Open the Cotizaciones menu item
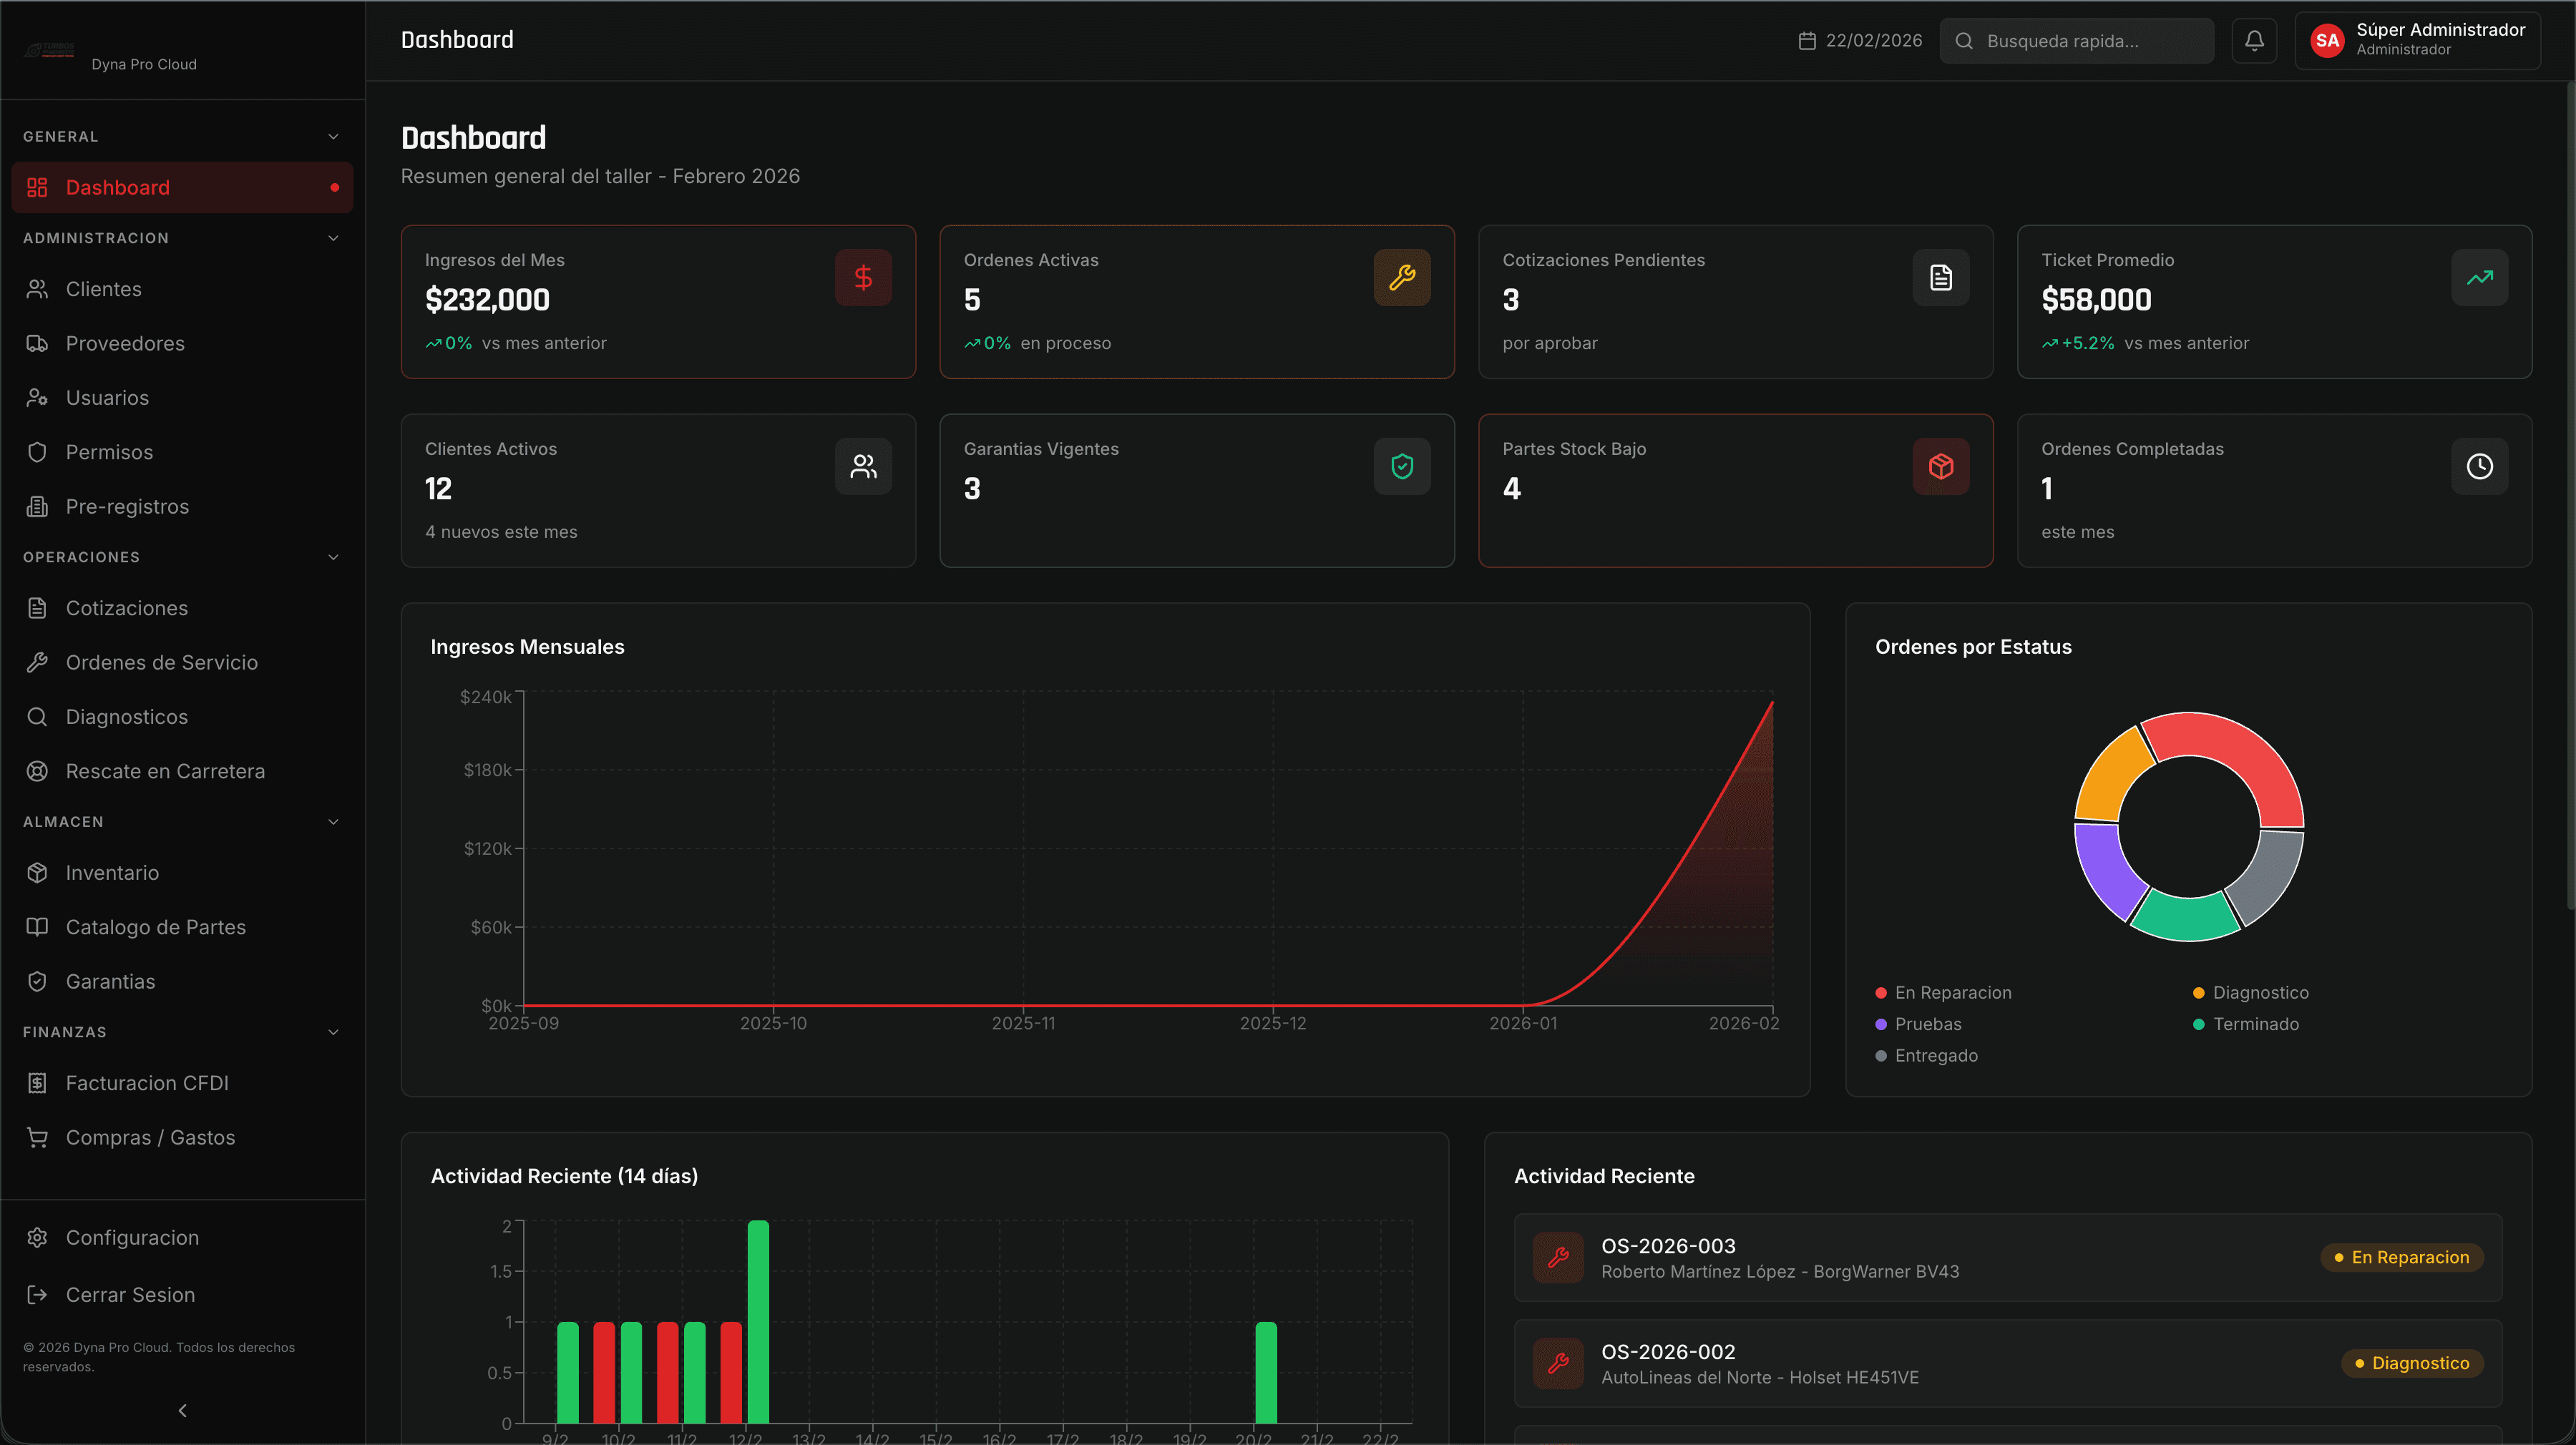2576x1445 pixels. 127,607
